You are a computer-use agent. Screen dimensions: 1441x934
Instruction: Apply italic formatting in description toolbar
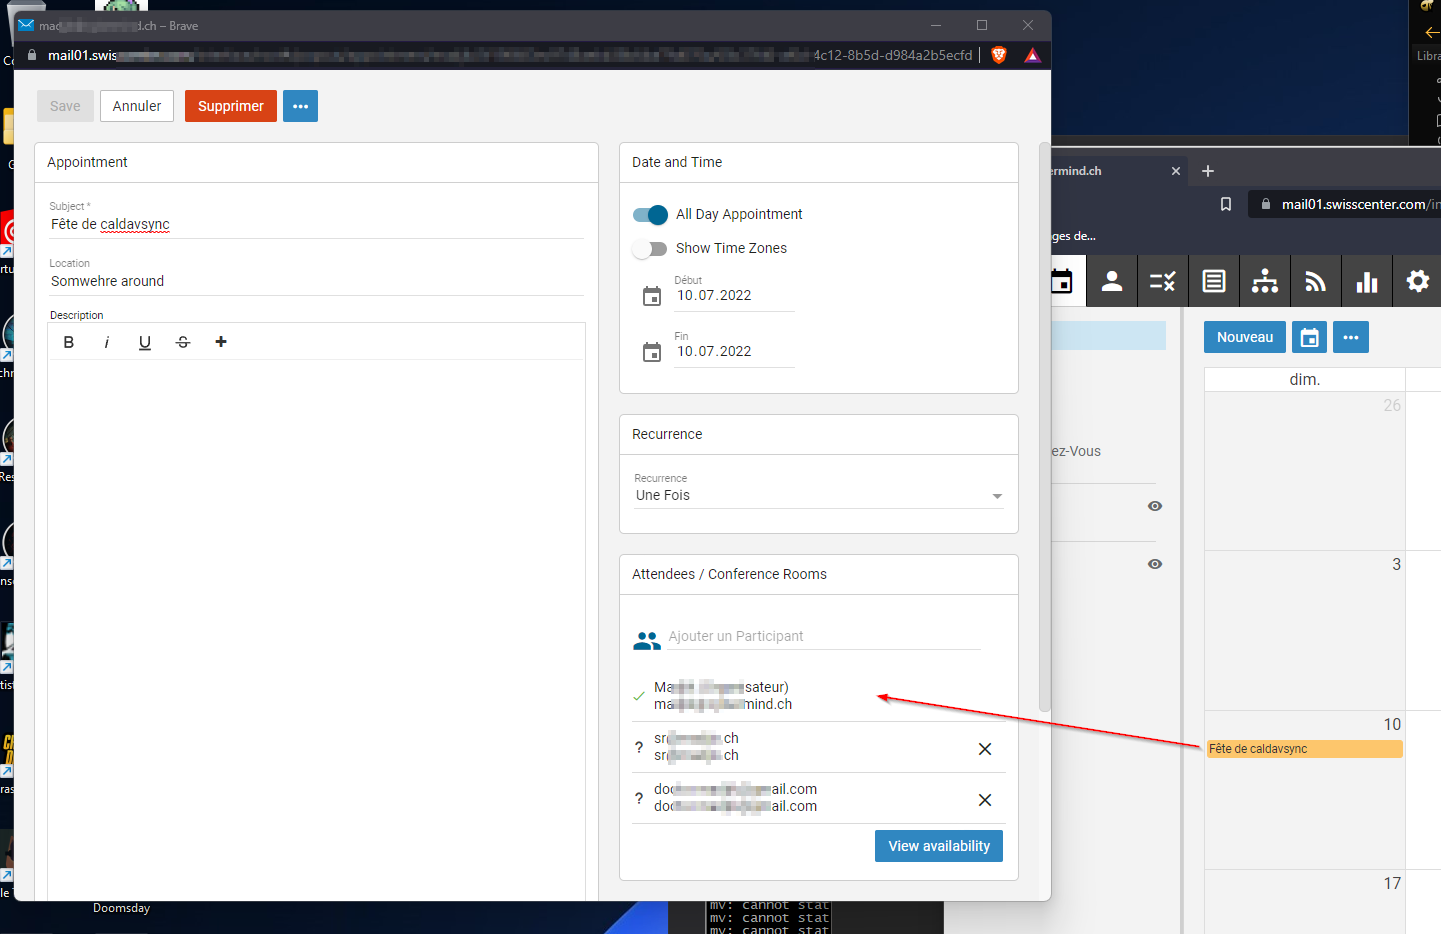[x=107, y=342]
